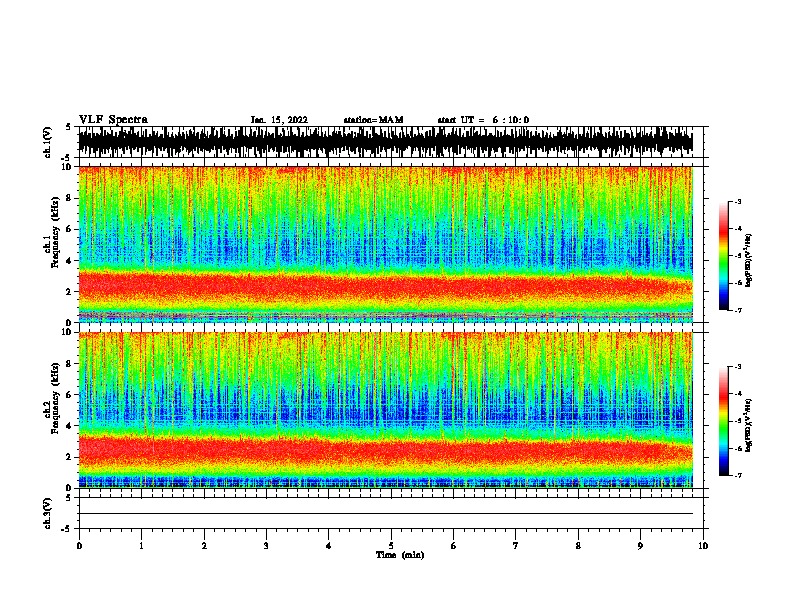Click the ch.1 color scale bar
Image resolution: width=792 pixels, height=612 pixels.
[723, 256]
